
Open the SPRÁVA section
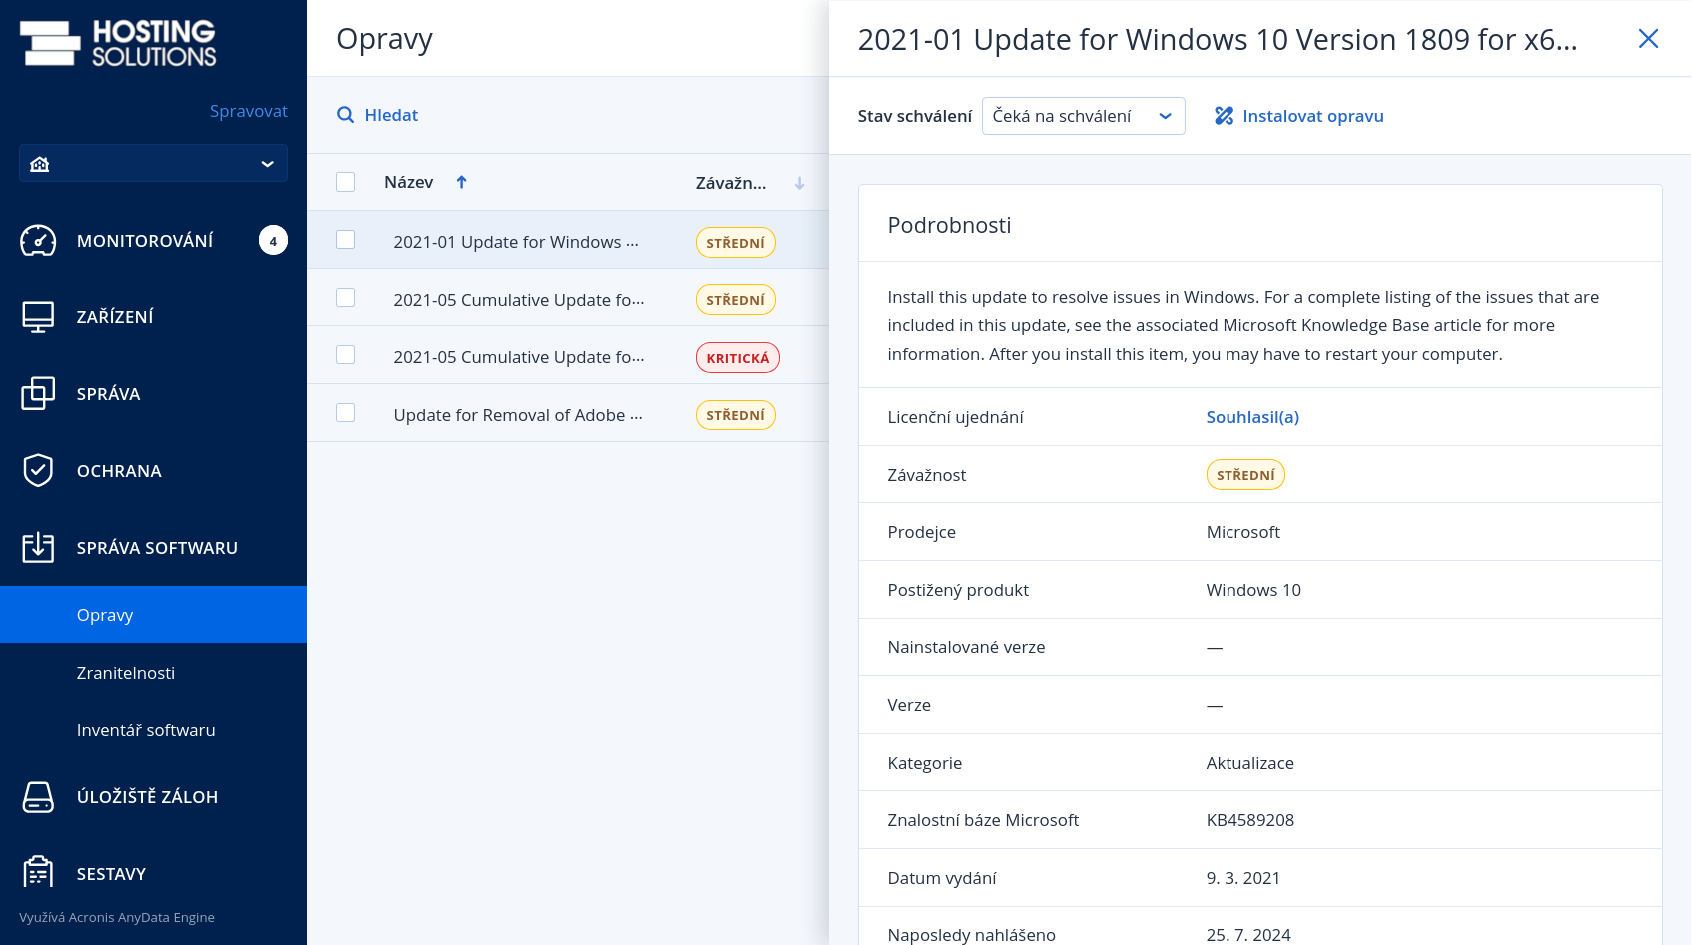[153, 394]
